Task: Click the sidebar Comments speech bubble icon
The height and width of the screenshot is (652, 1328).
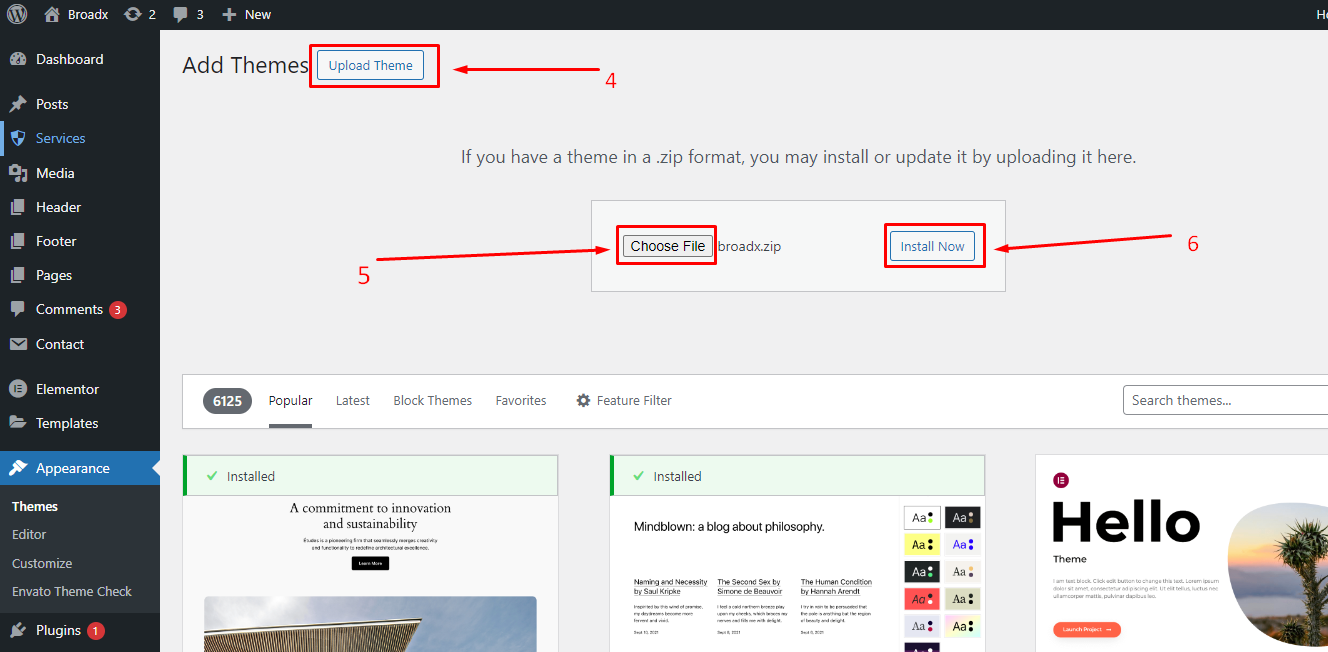Action: click(x=18, y=310)
